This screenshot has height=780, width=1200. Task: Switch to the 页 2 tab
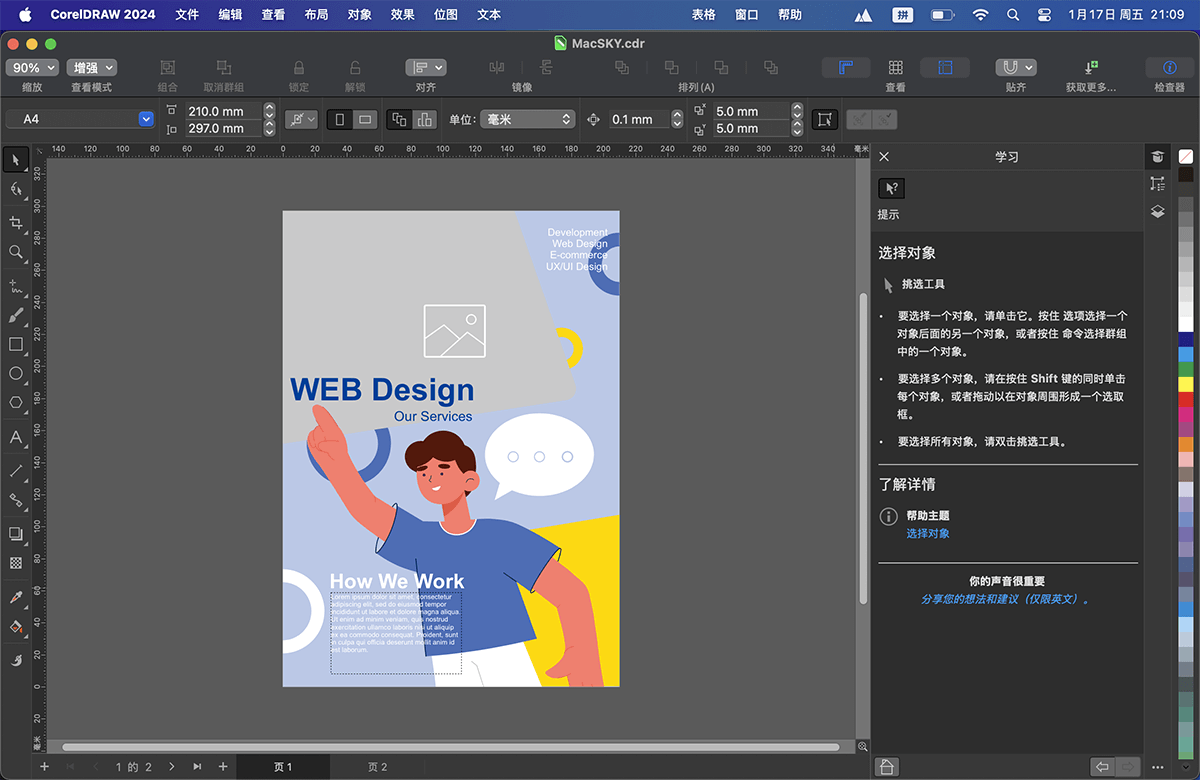377,767
